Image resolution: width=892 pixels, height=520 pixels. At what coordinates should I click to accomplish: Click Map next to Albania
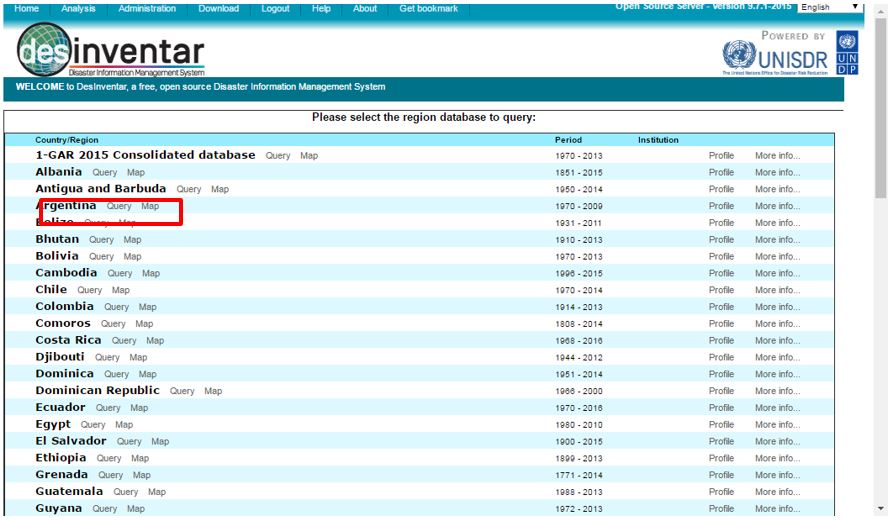(x=135, y=172)
